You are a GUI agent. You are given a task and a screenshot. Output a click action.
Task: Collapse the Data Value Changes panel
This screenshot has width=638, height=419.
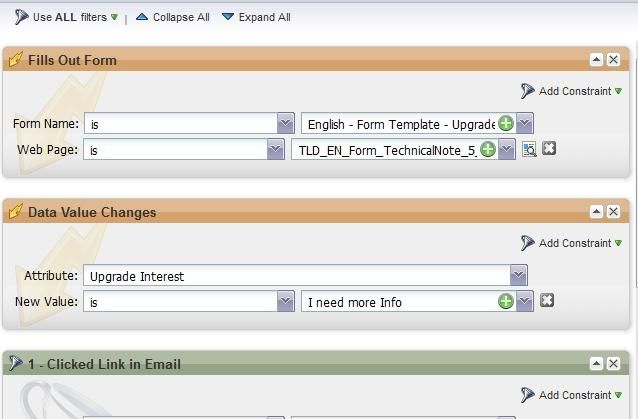point(597,212)
